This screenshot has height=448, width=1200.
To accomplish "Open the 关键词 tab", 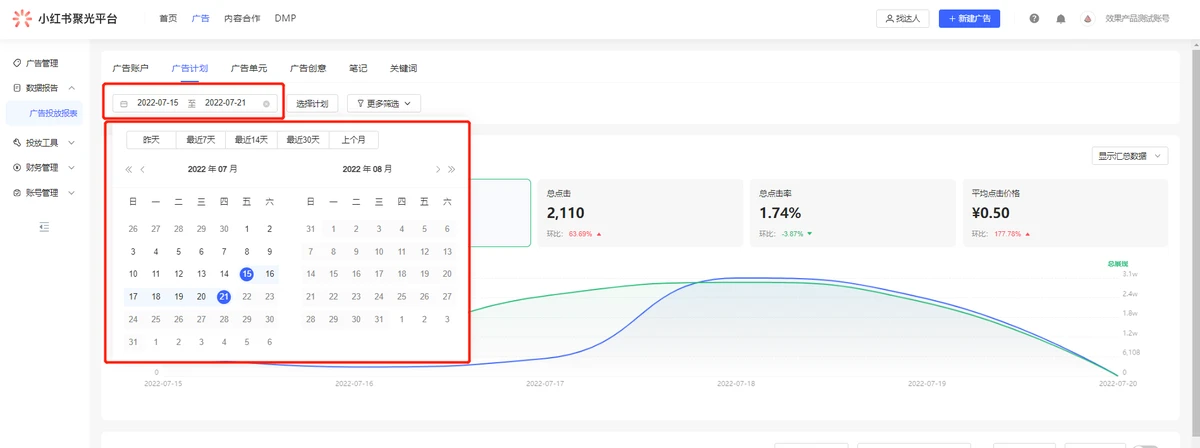I will (x=403, y=68).
